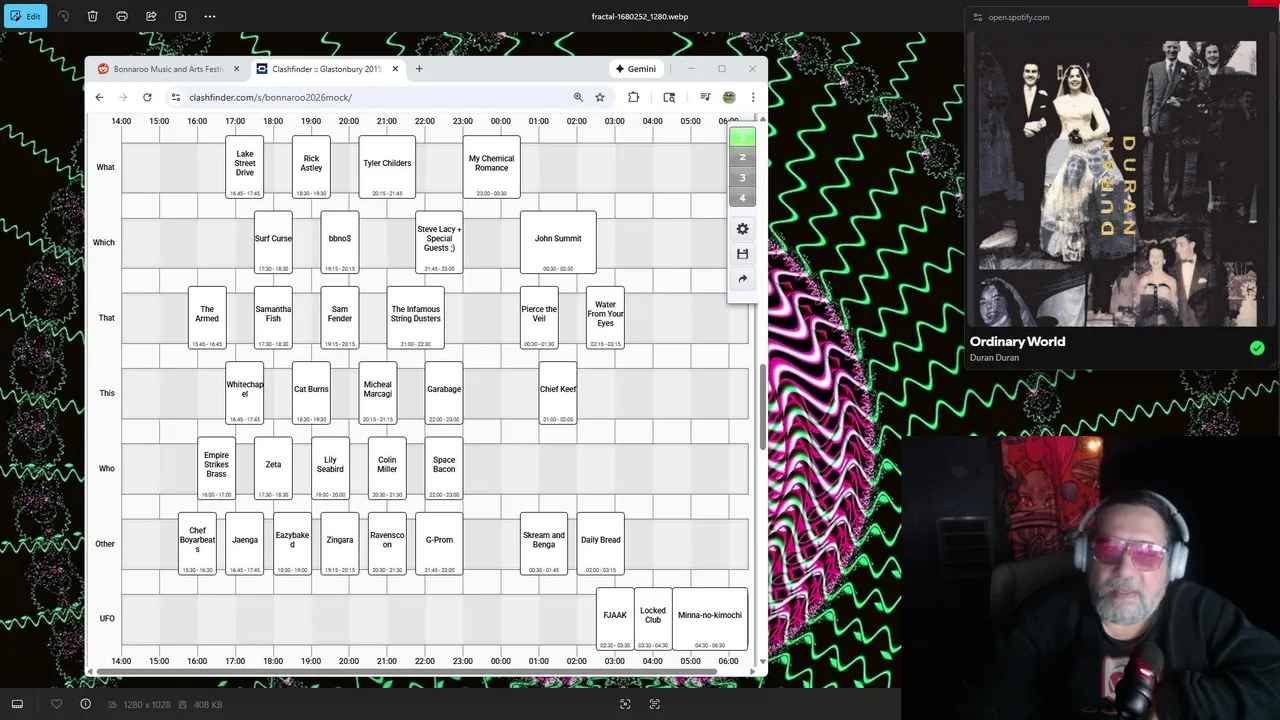Select The Infamous String Dusters set
This screenshot has height=720, width=1280.
[x=415, y=318]
